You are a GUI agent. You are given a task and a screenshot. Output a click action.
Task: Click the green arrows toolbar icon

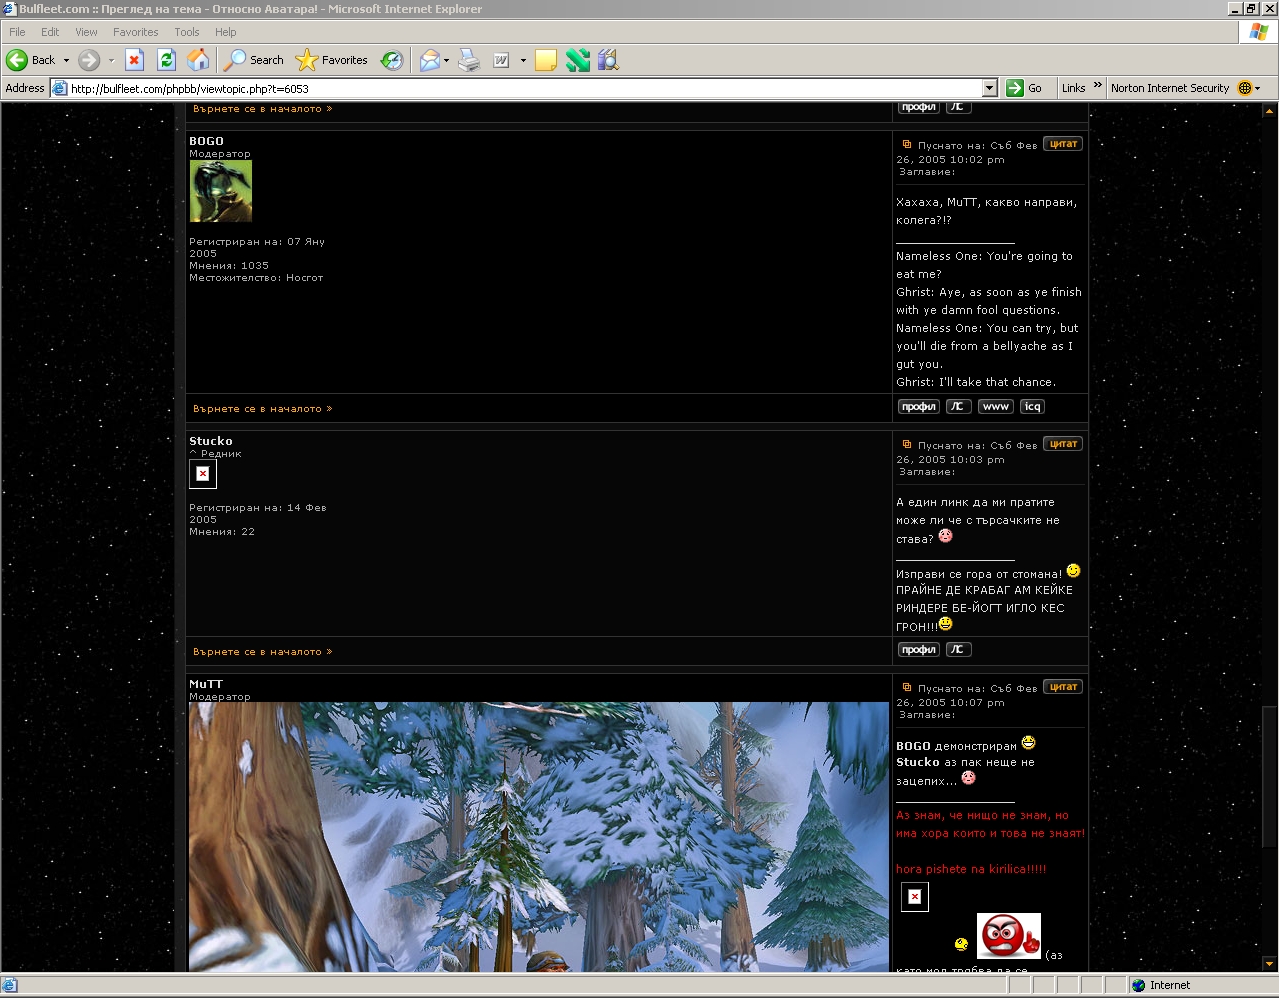coord(578,60)
